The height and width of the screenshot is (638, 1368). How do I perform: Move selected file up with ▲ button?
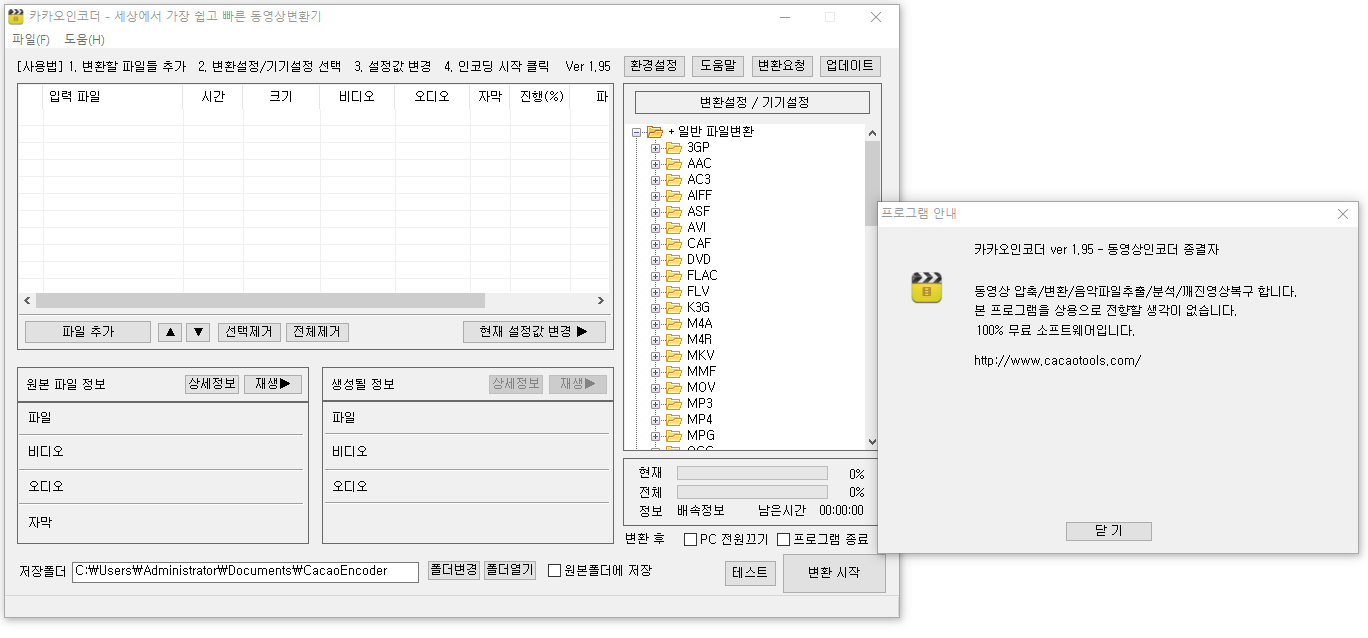tap(170, 332)
